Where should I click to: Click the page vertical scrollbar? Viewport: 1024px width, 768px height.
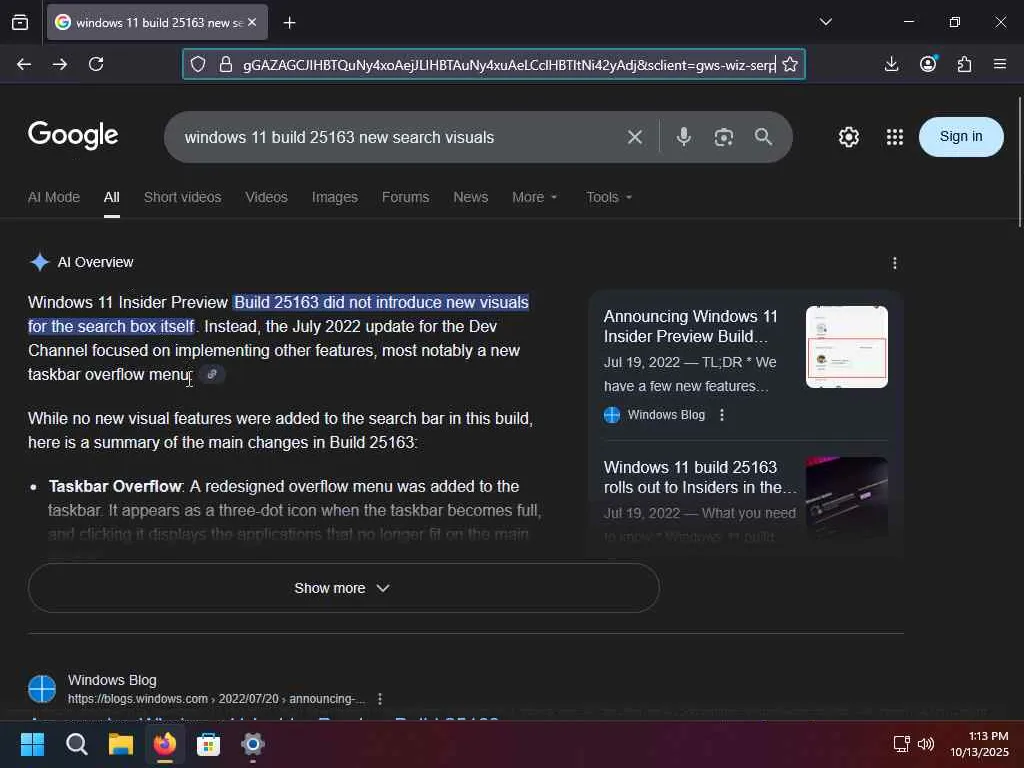tap(1019, 161)
